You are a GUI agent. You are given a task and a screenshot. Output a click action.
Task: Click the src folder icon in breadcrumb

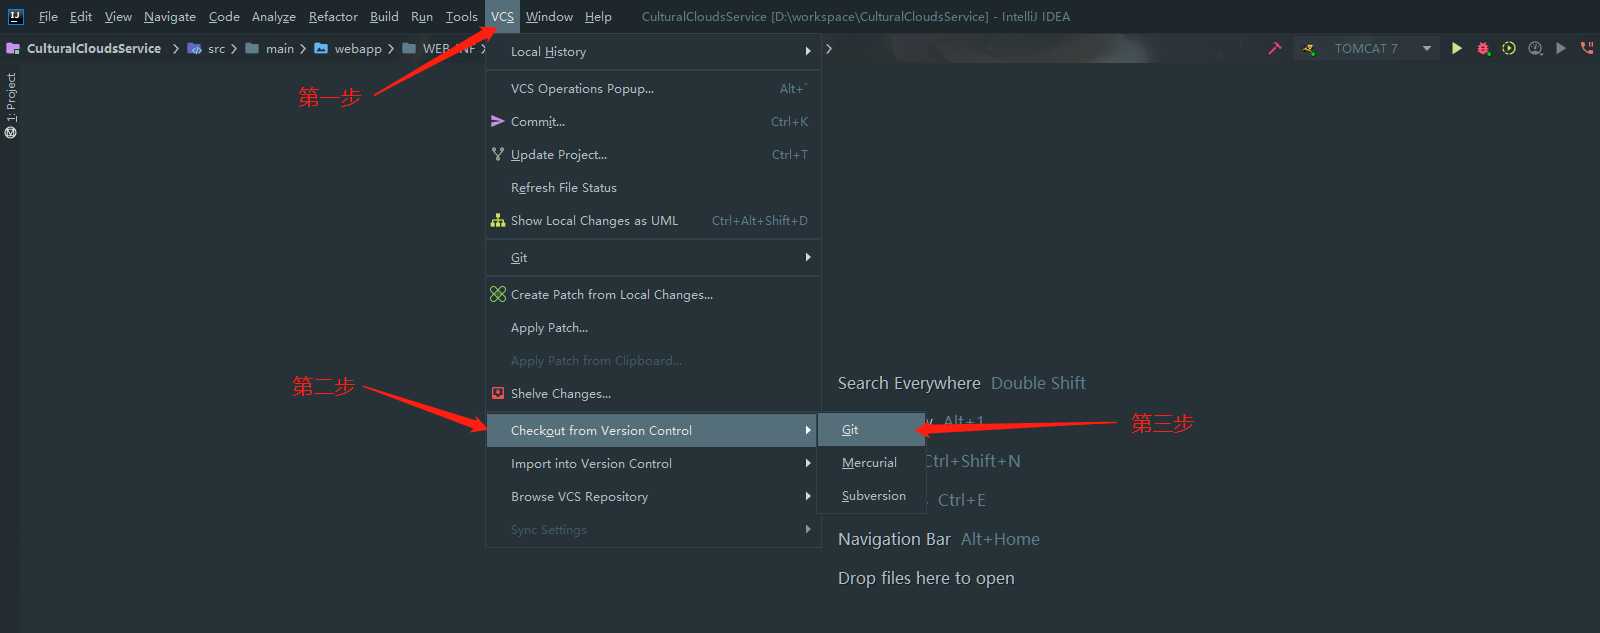coord(194,48)
